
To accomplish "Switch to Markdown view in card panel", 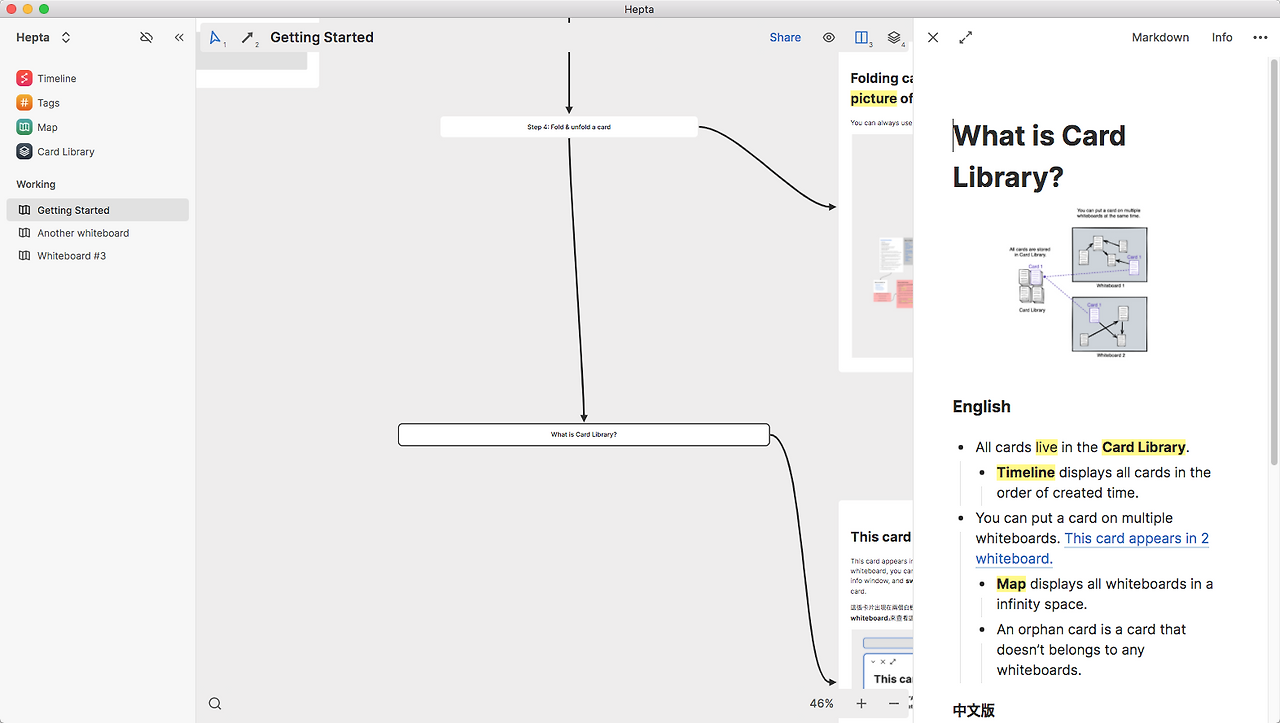I will (x=1160, y=38).
